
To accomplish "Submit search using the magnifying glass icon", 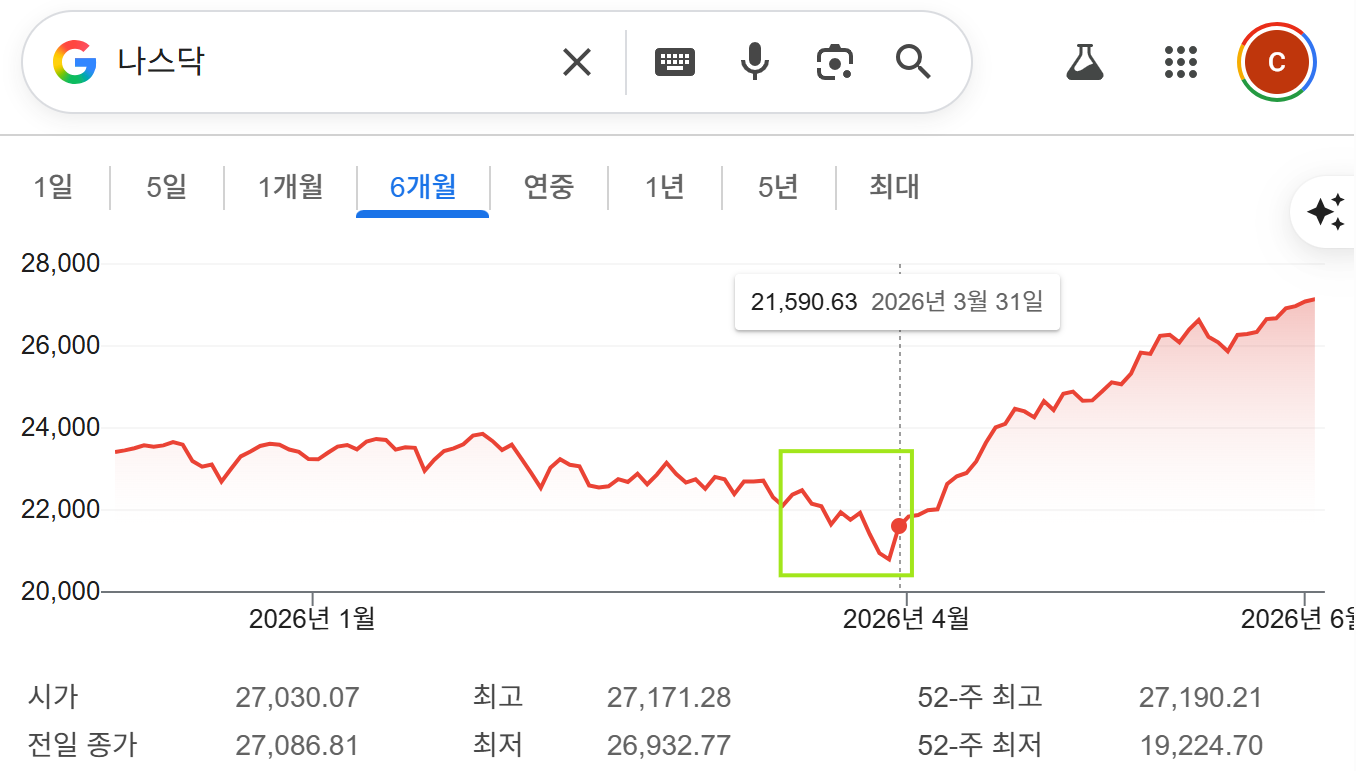I will coord(913,62).
